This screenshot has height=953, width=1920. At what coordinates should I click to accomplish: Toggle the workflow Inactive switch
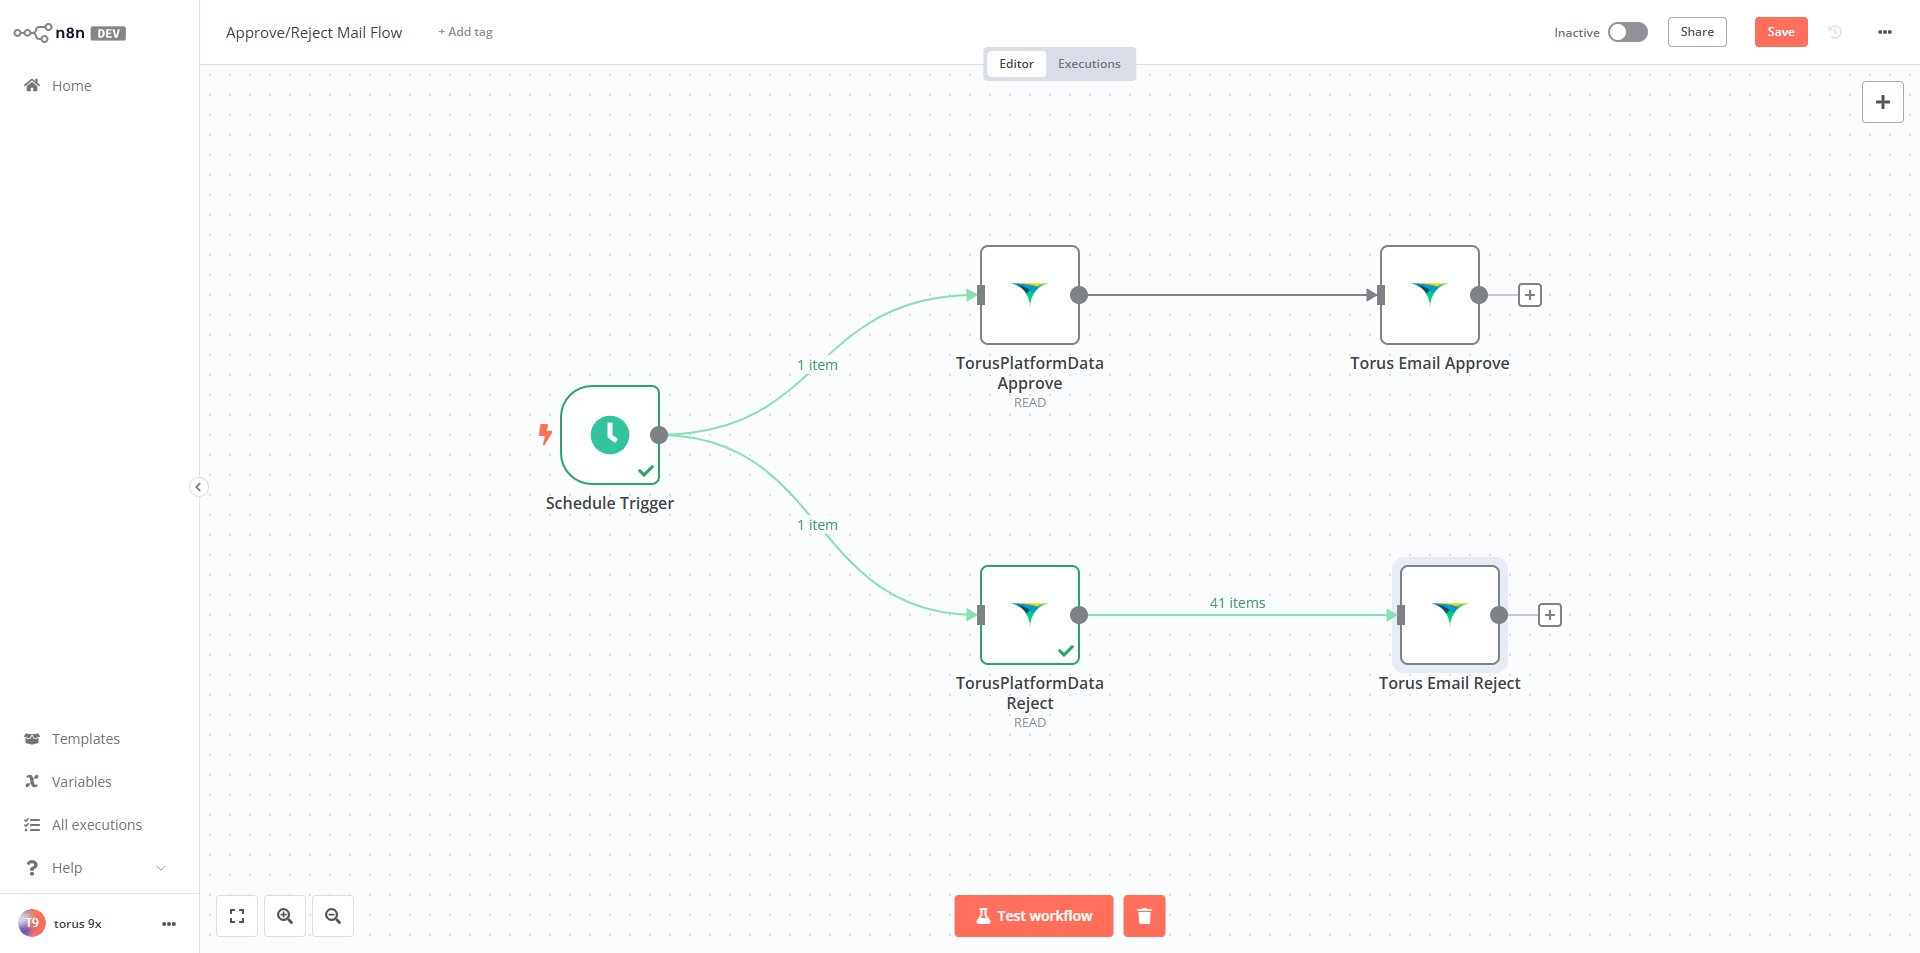pos(1627,32)
